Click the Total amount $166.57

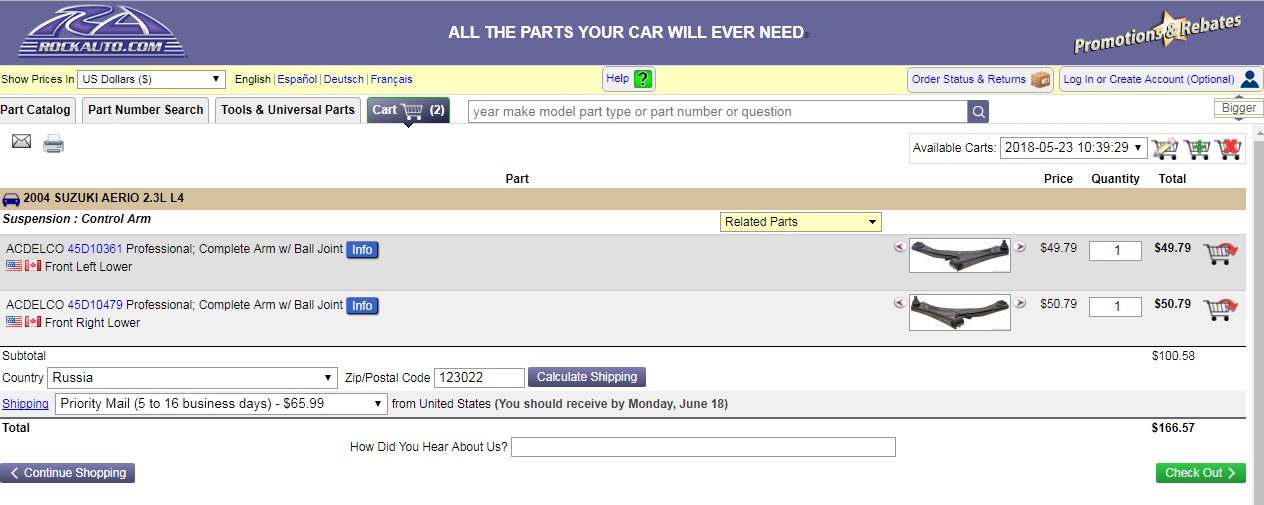pyautogui.click(x=1173, y=428)
